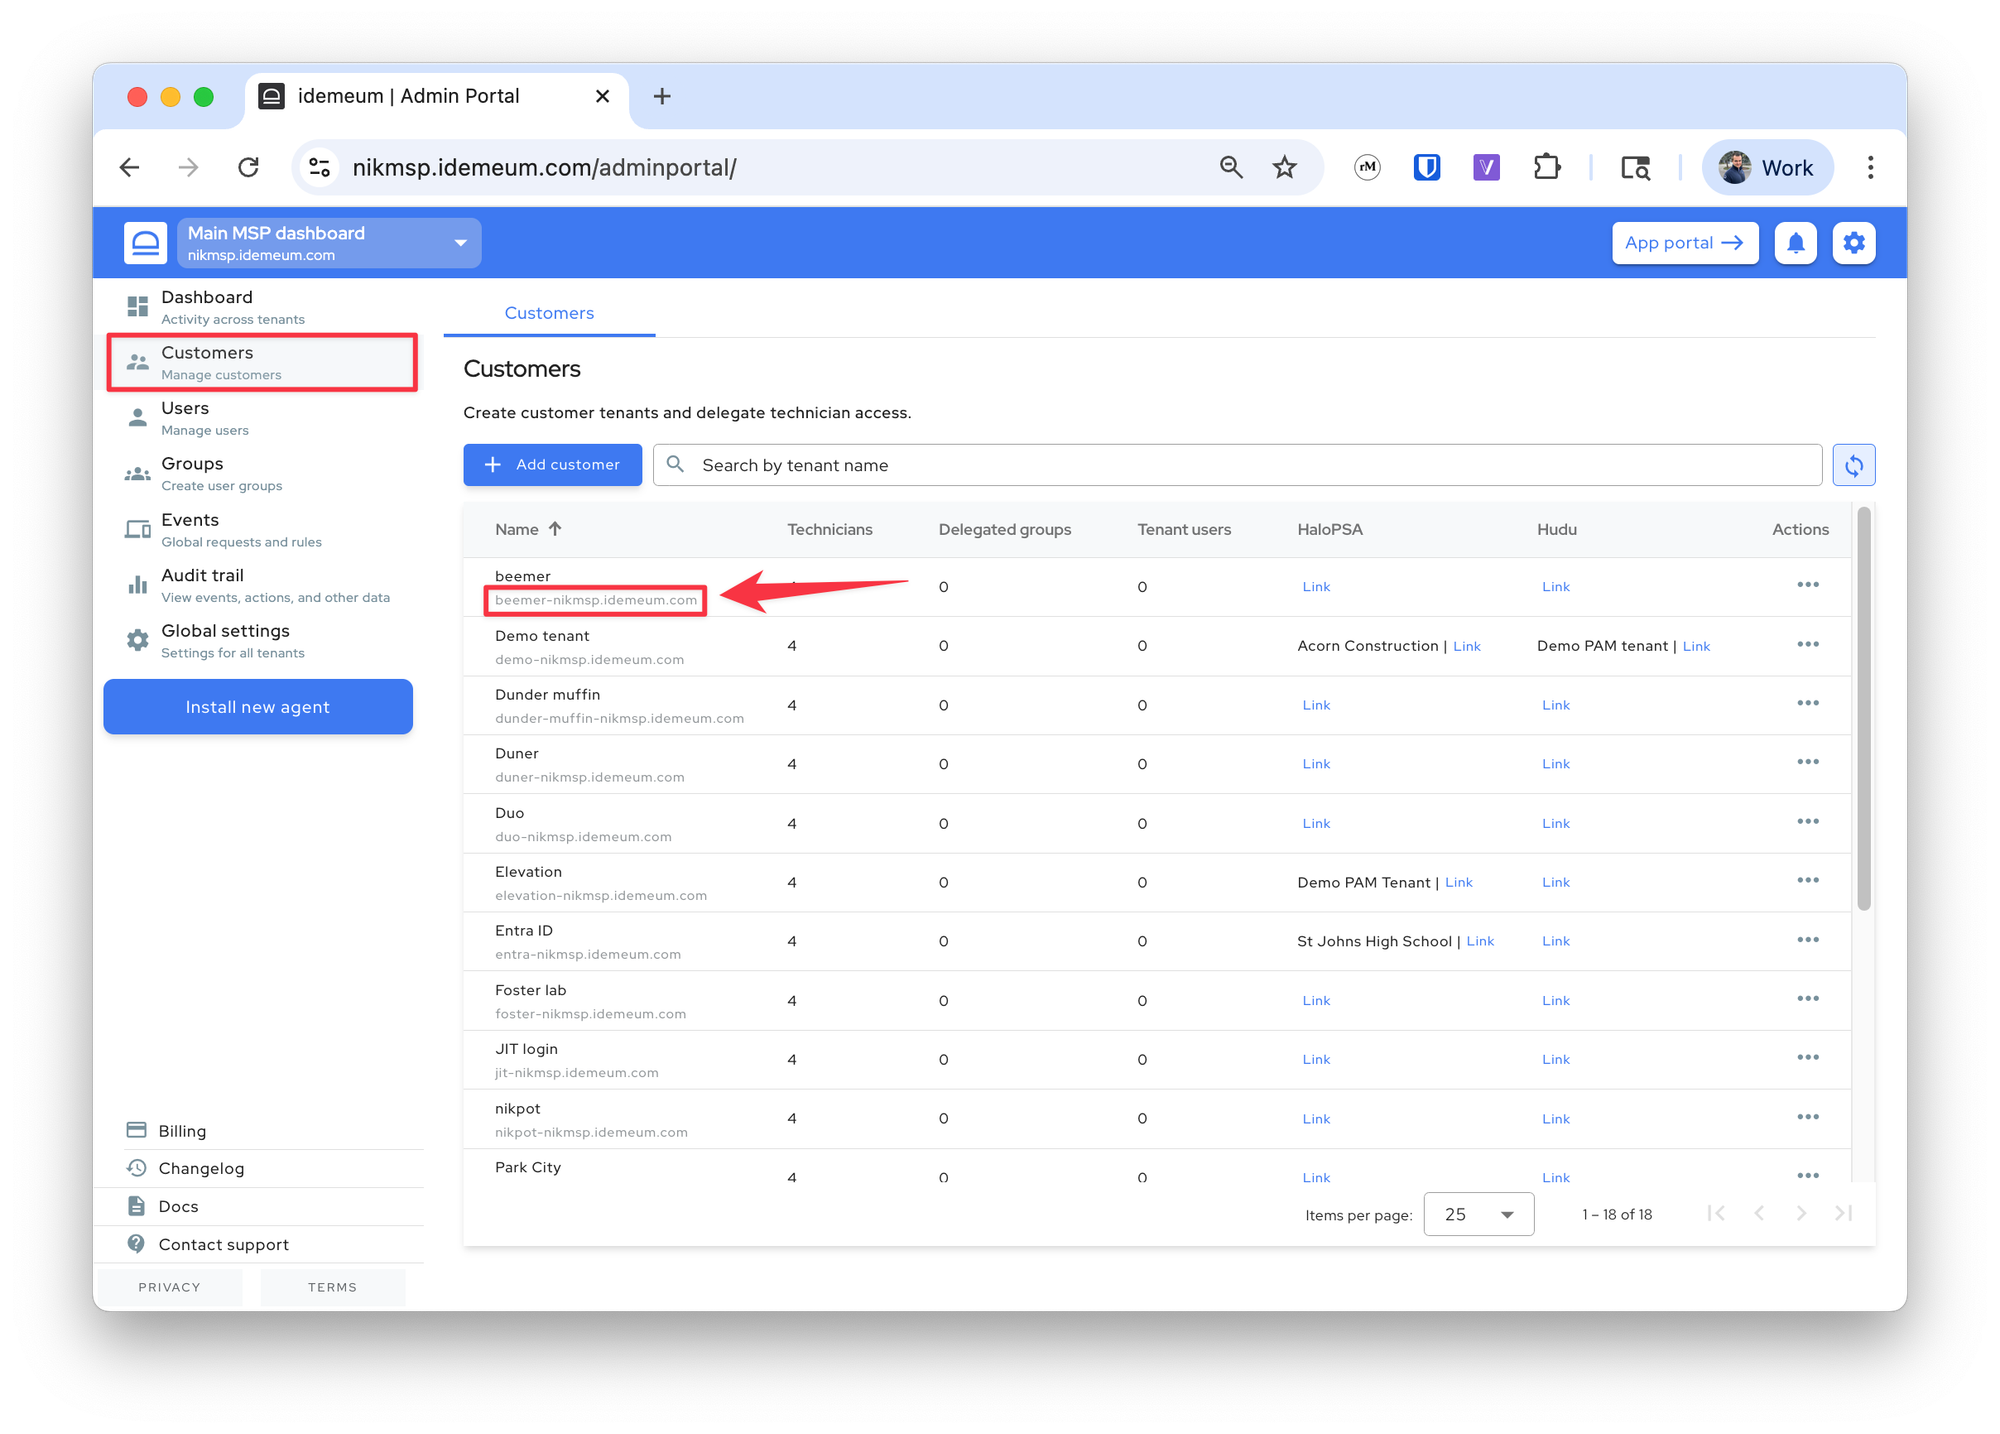This screenshot has height=1434, width=2000.
Task: Click the purple V extension icon
Action: click(1486, 167)
